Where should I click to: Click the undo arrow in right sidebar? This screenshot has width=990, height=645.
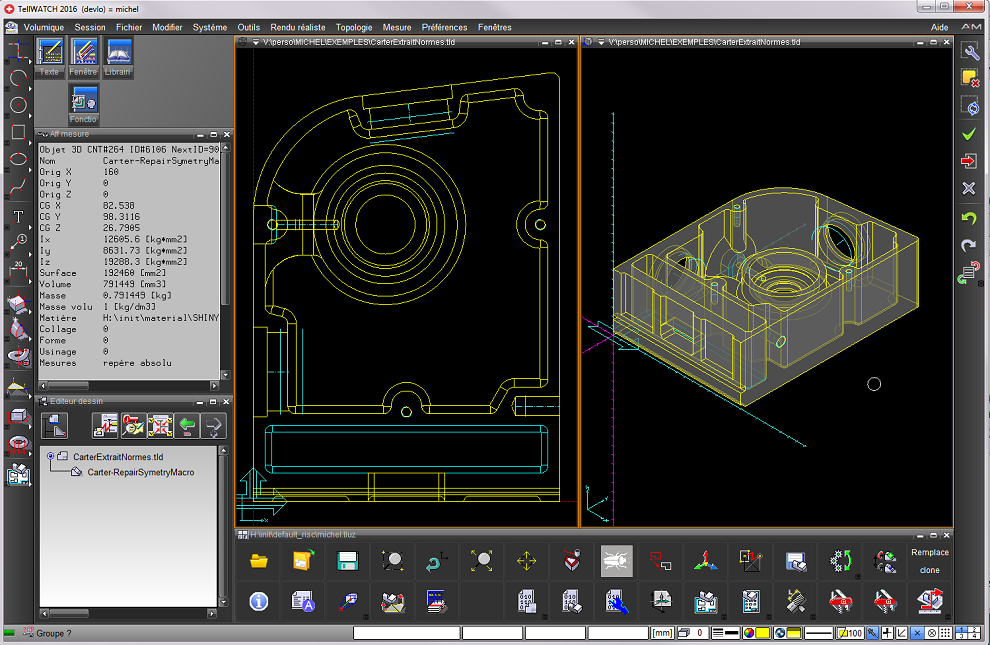click(x=968, y=218)
